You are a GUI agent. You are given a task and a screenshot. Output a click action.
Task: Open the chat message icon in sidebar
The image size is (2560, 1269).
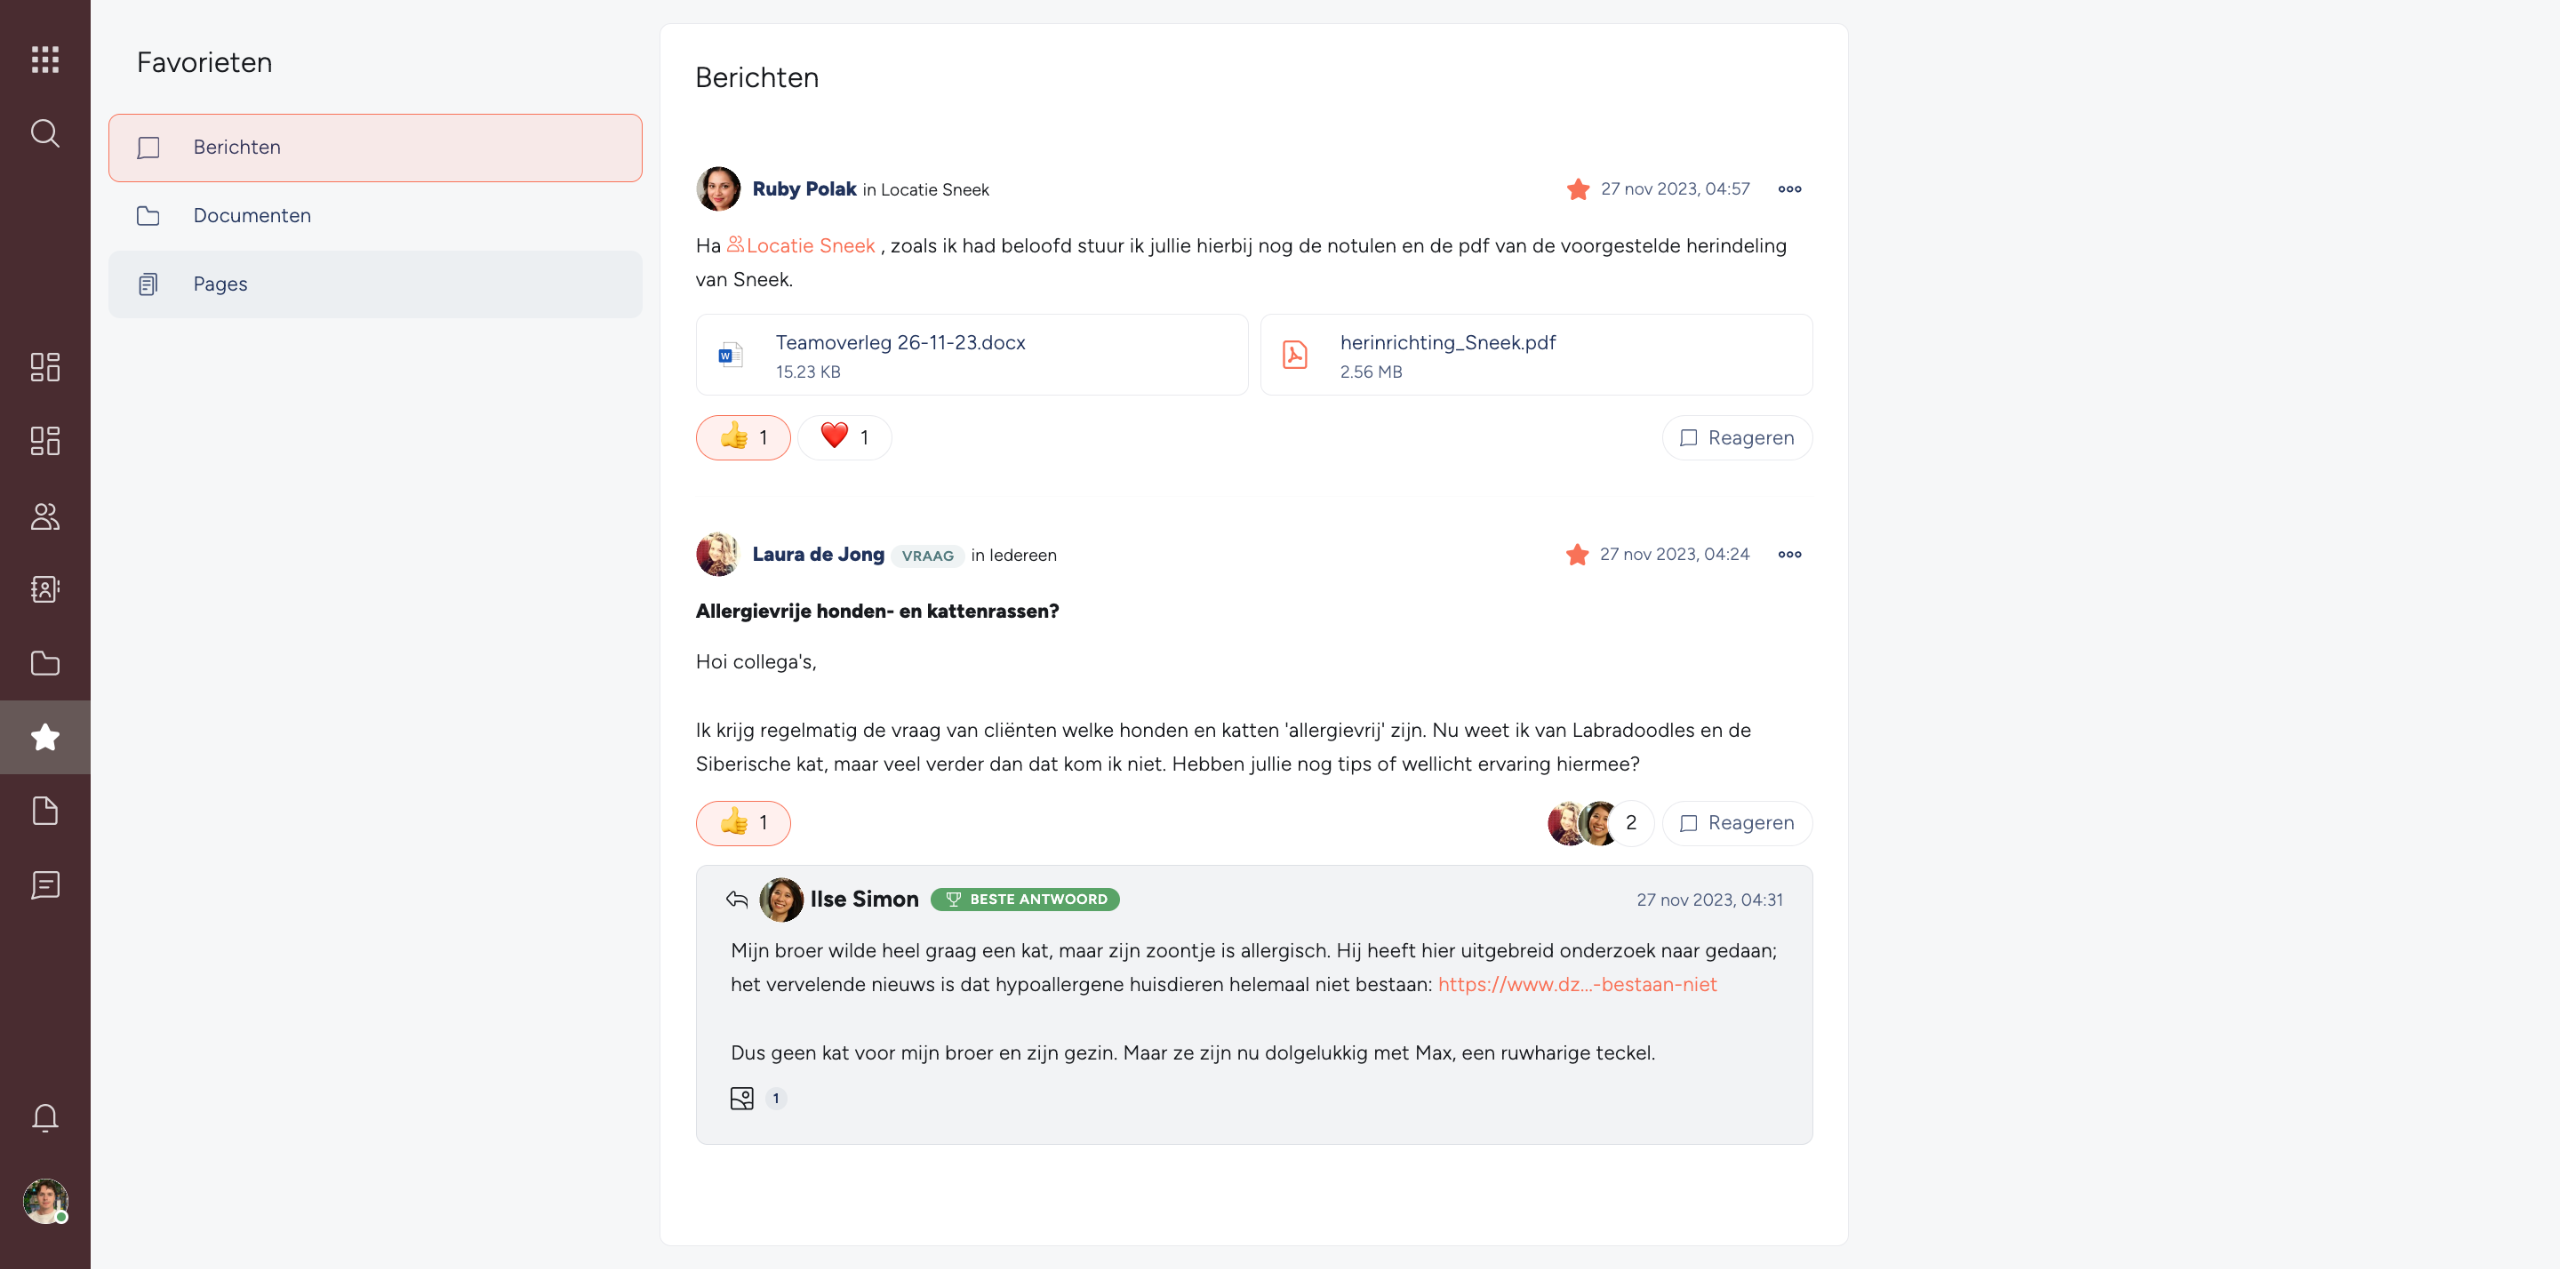click(45, 885)
